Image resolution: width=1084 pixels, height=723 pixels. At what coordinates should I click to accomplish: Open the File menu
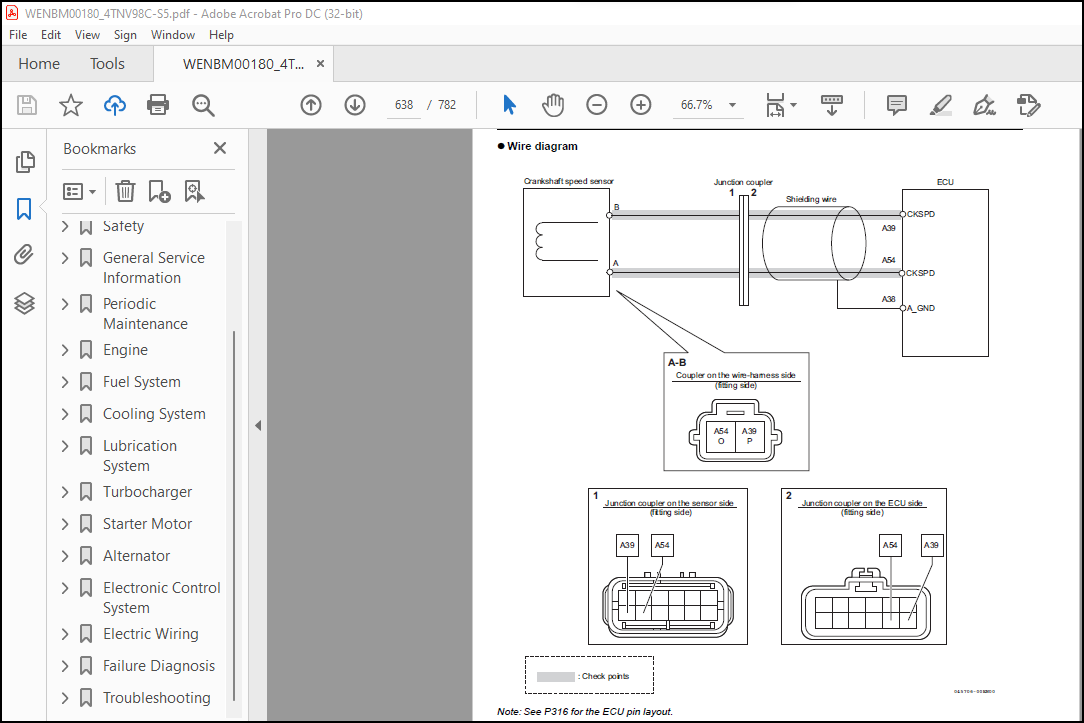click(18, 35)
